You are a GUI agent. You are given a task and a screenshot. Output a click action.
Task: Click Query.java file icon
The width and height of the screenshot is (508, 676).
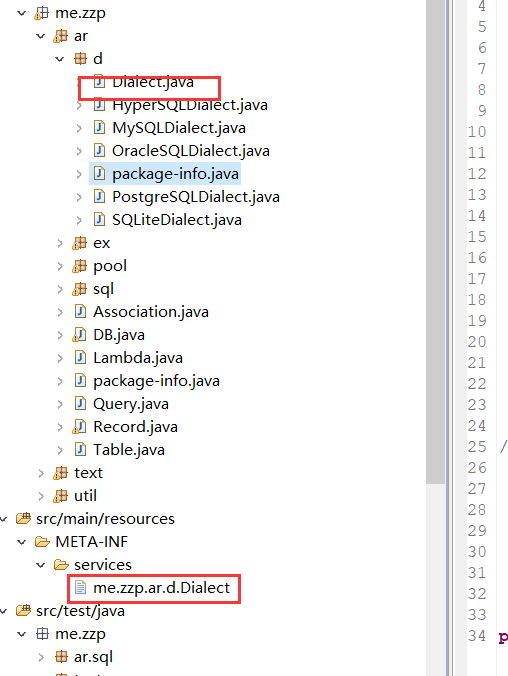80,404
